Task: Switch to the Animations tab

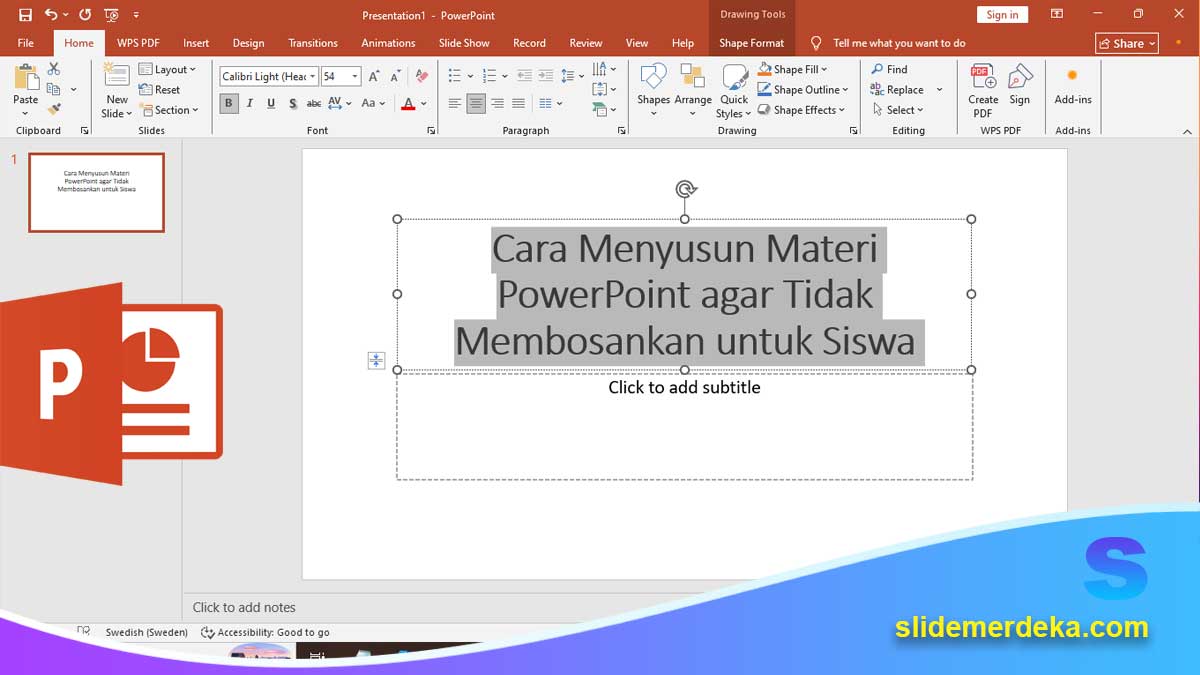Action: point(388,43)
